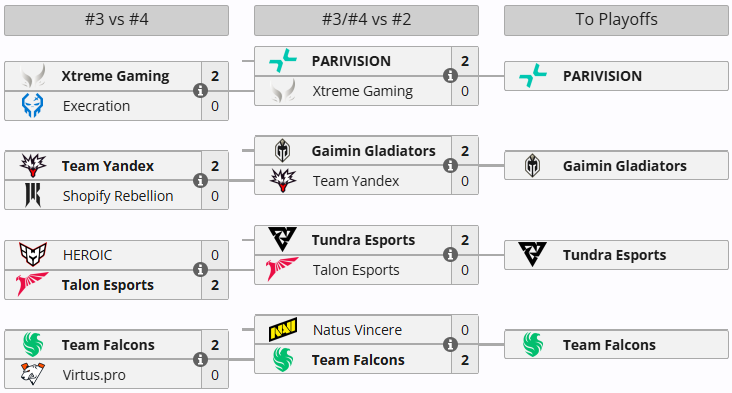Open info icon for Tundra Esports vs Talon Esports
This screenshot has width=732, height=393.
450,254
